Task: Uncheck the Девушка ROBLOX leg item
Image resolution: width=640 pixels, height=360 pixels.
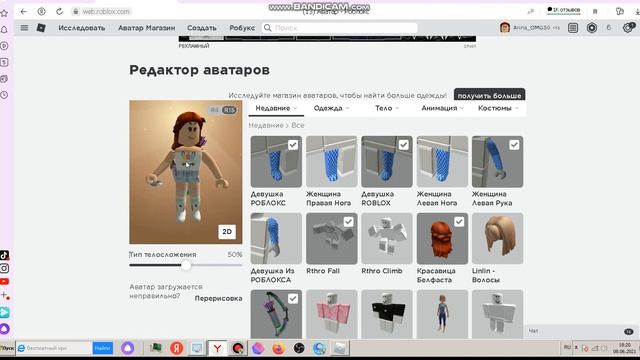Action: [x=403, y=145]
